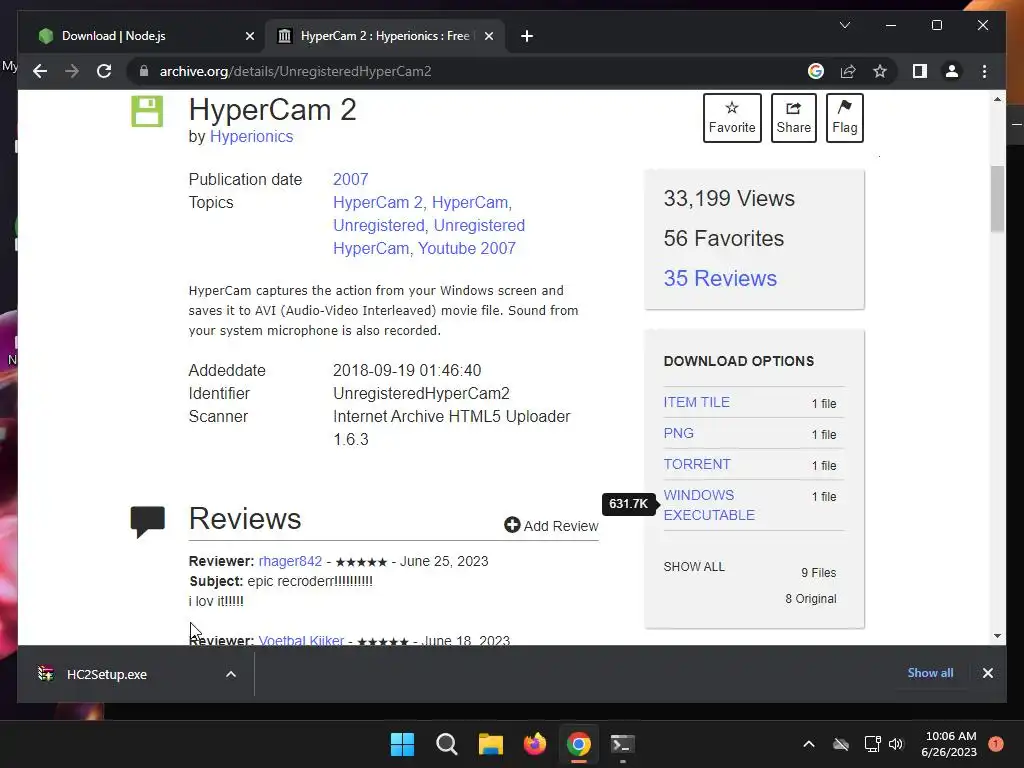Switch to Chrome on the taskbar

pos(579,744)
